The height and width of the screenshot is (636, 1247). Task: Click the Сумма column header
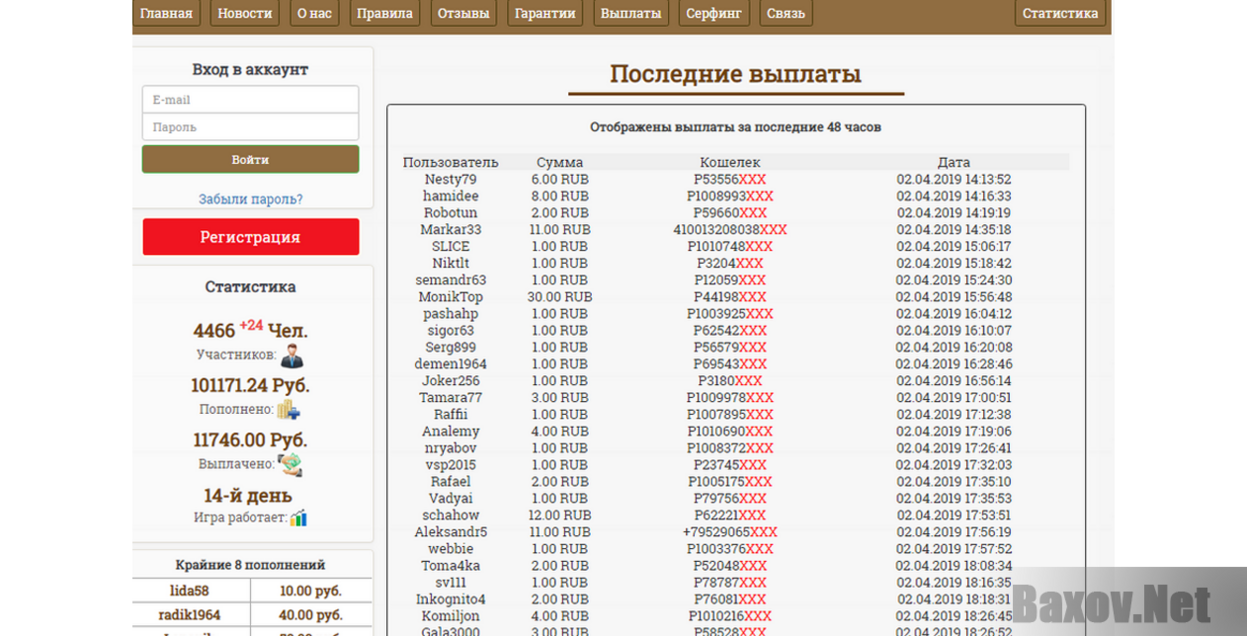(x=560, y=162)
